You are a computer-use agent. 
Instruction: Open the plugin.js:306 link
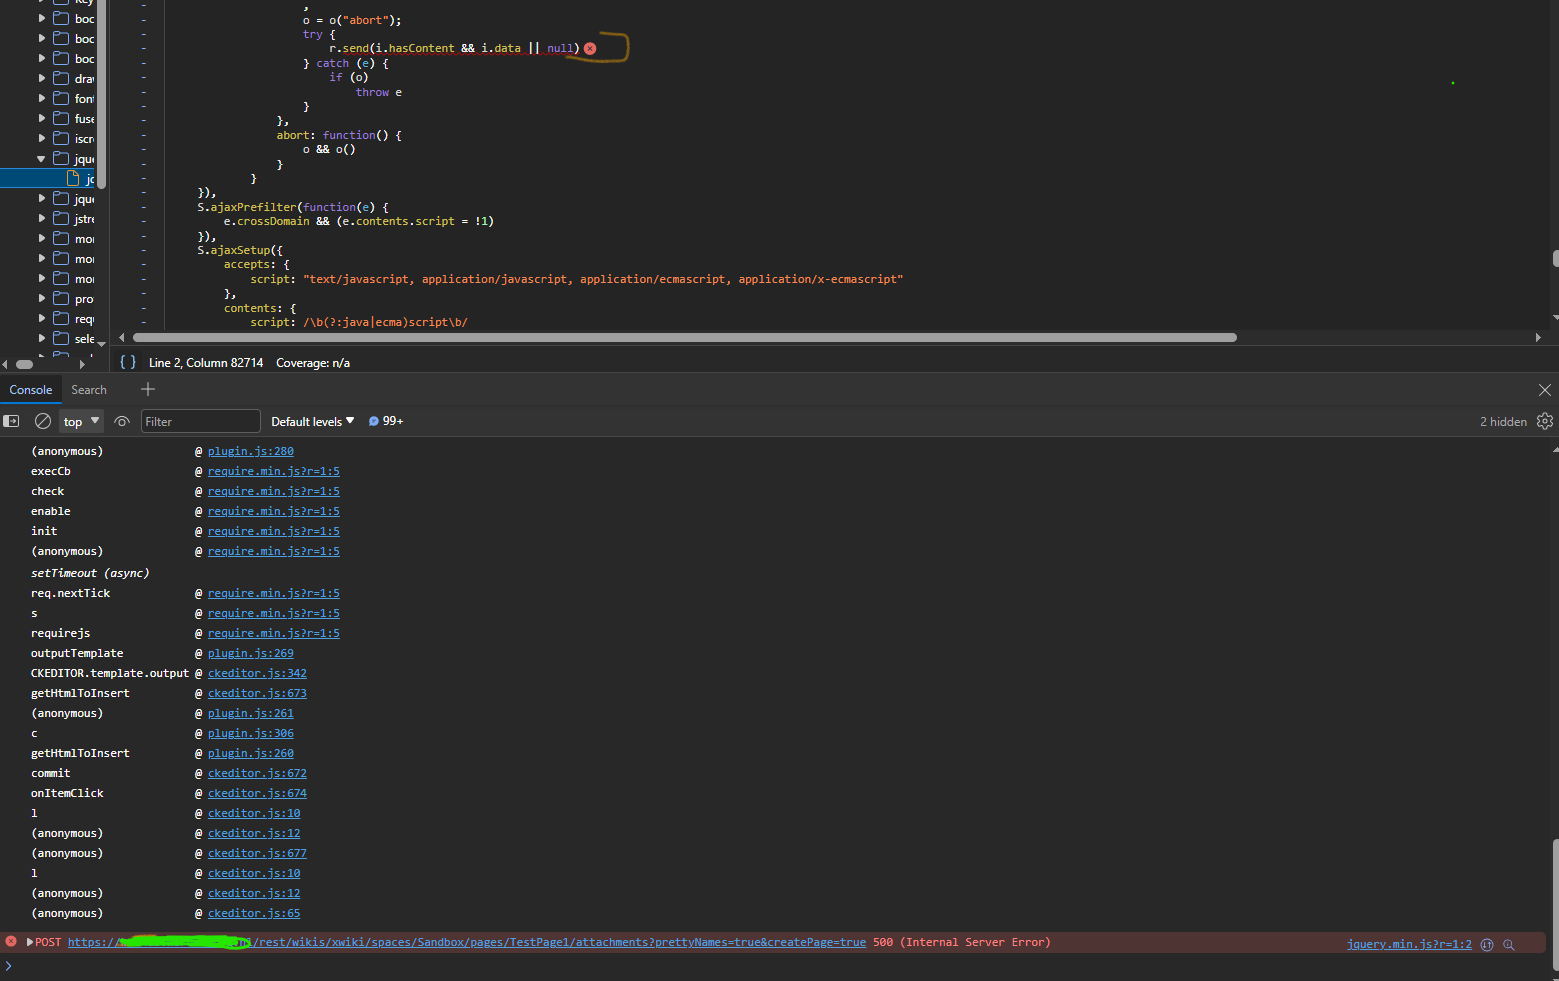coord(251,733)
